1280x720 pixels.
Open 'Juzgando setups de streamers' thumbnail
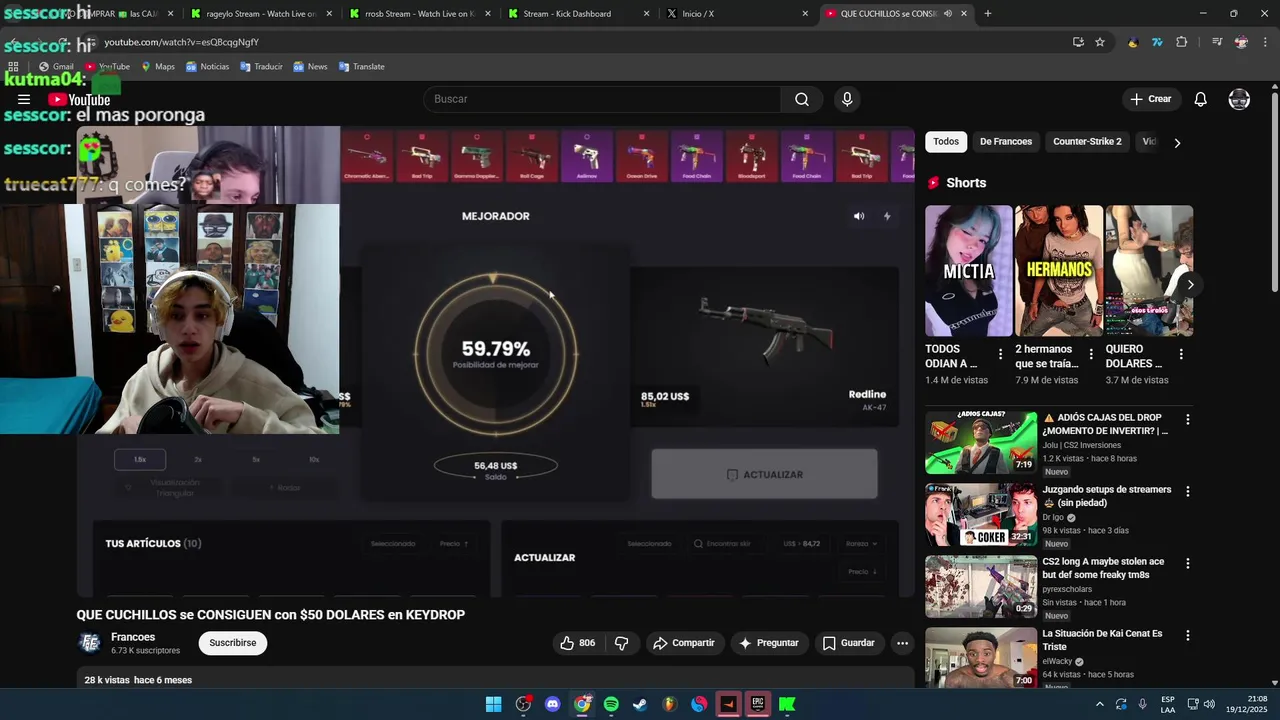[981, 514]
